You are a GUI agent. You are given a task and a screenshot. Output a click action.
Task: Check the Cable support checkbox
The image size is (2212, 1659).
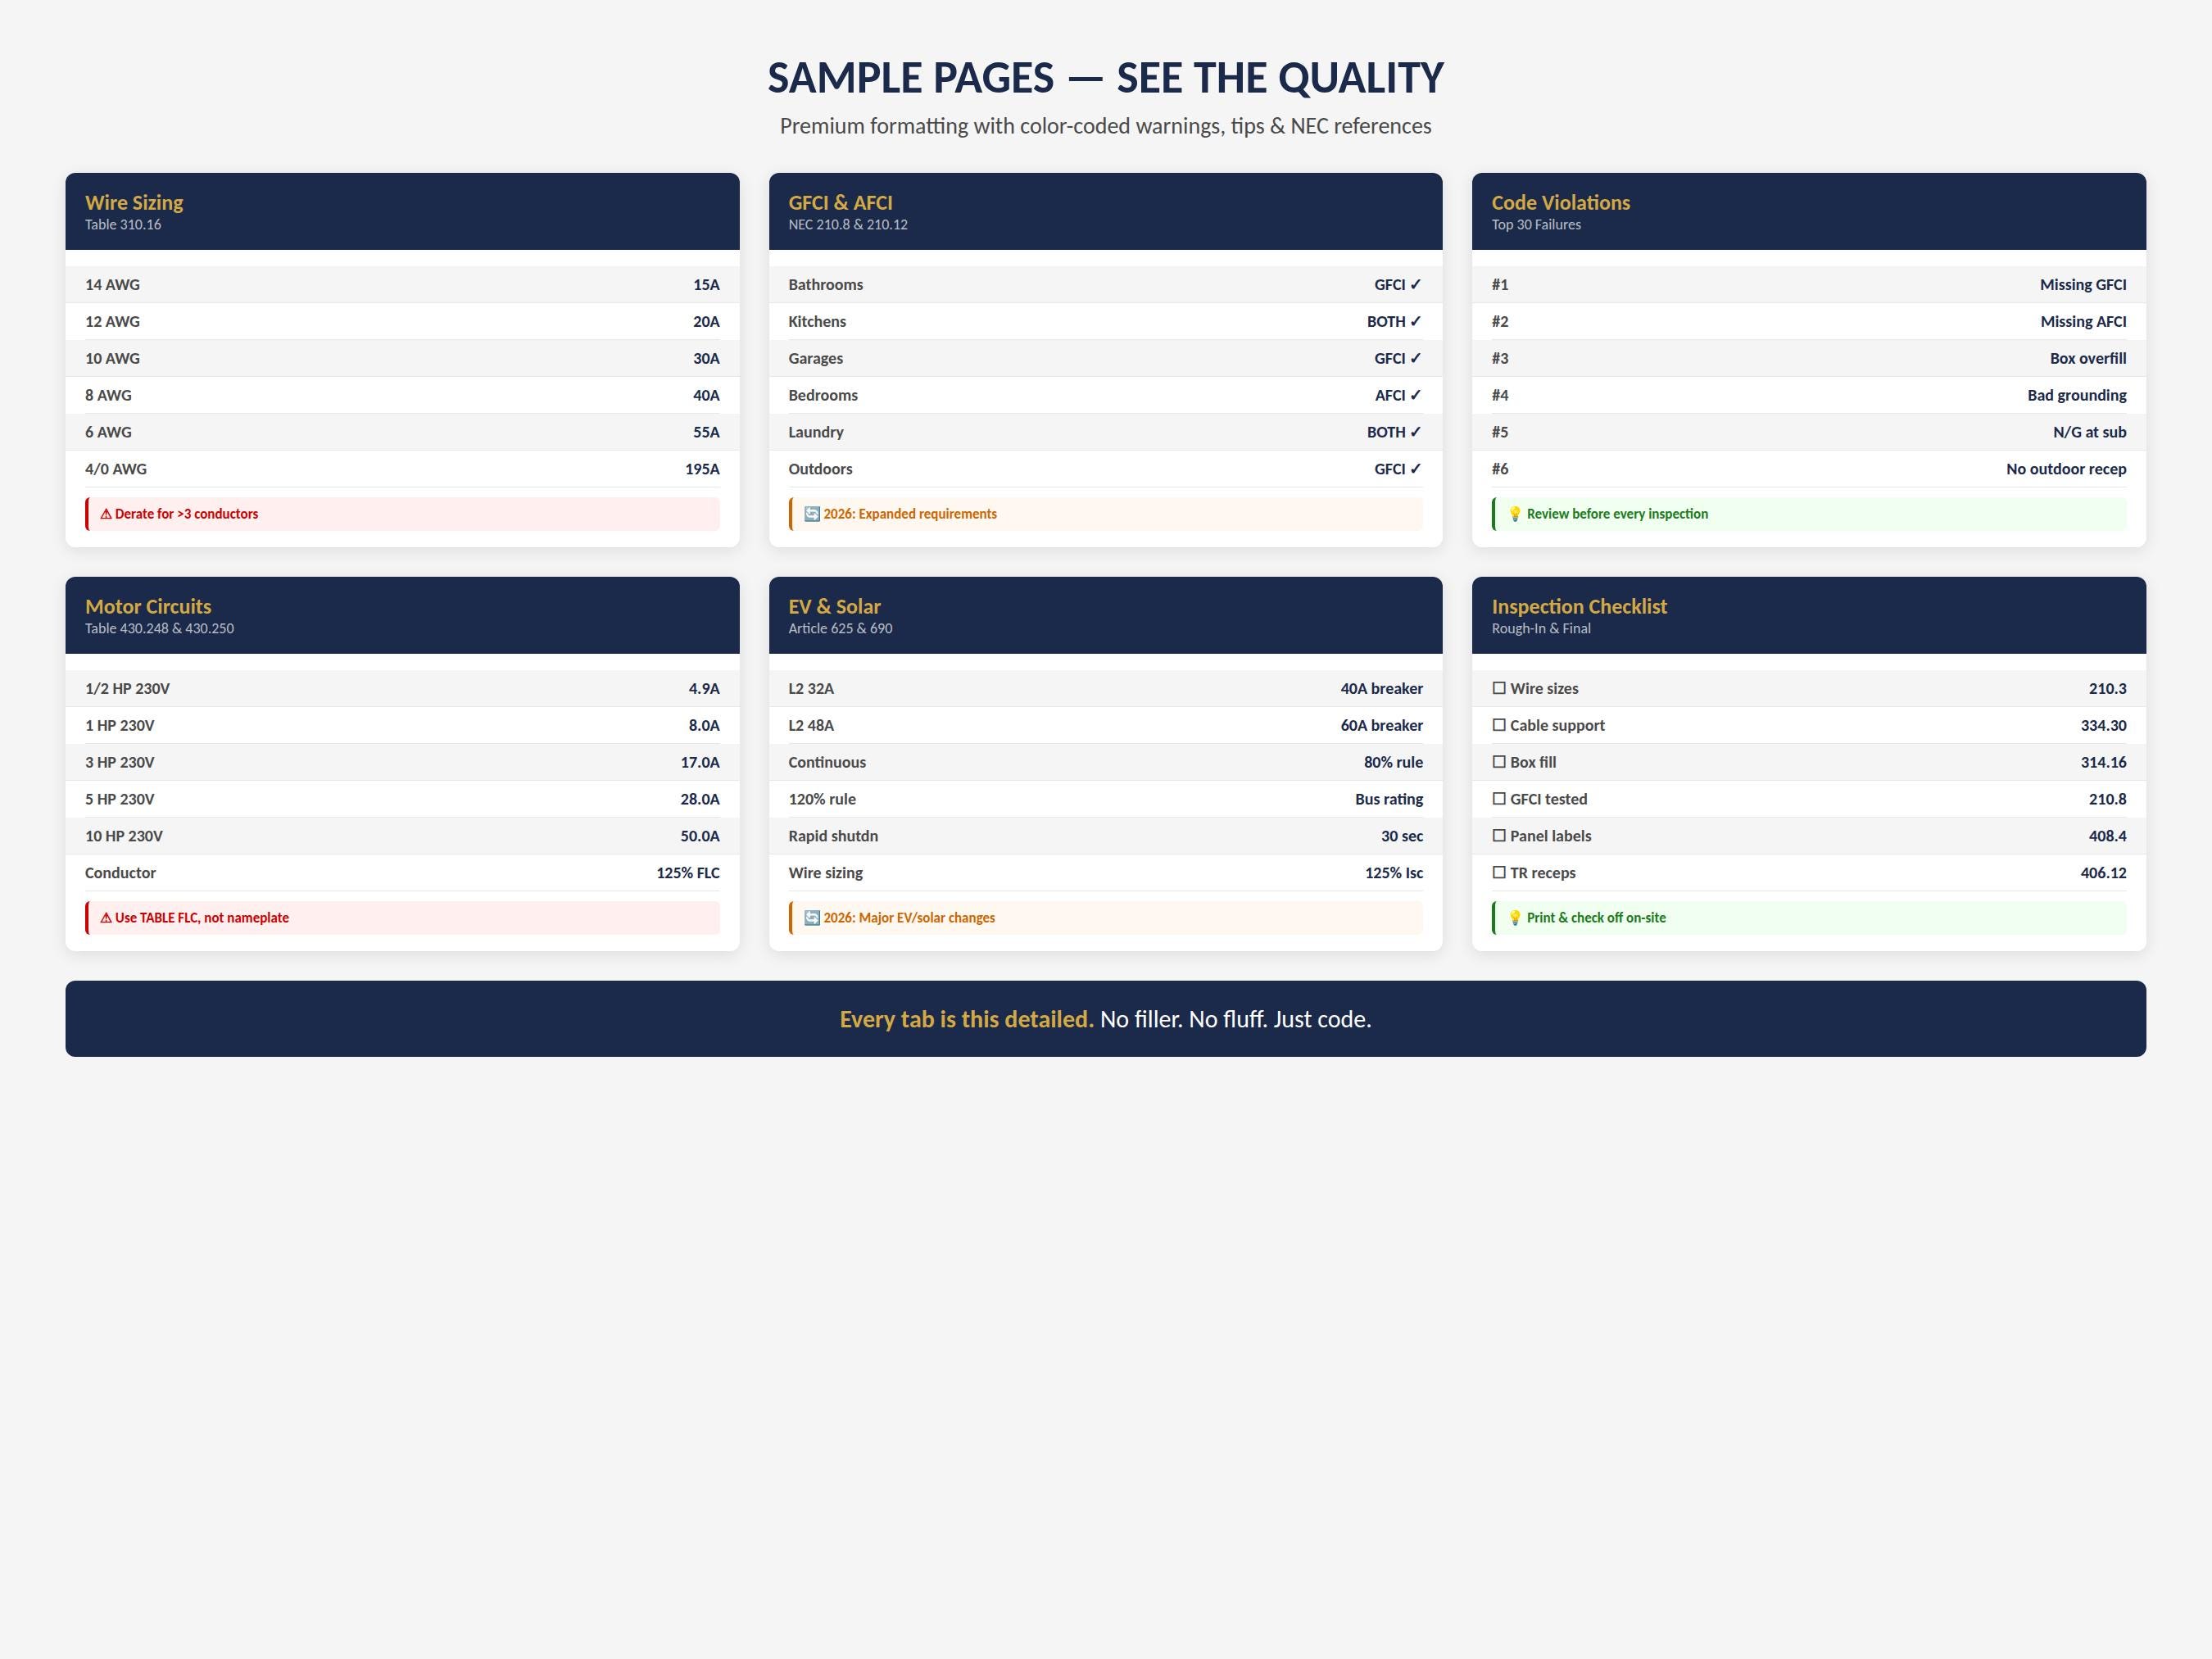tap(1499, 725)
